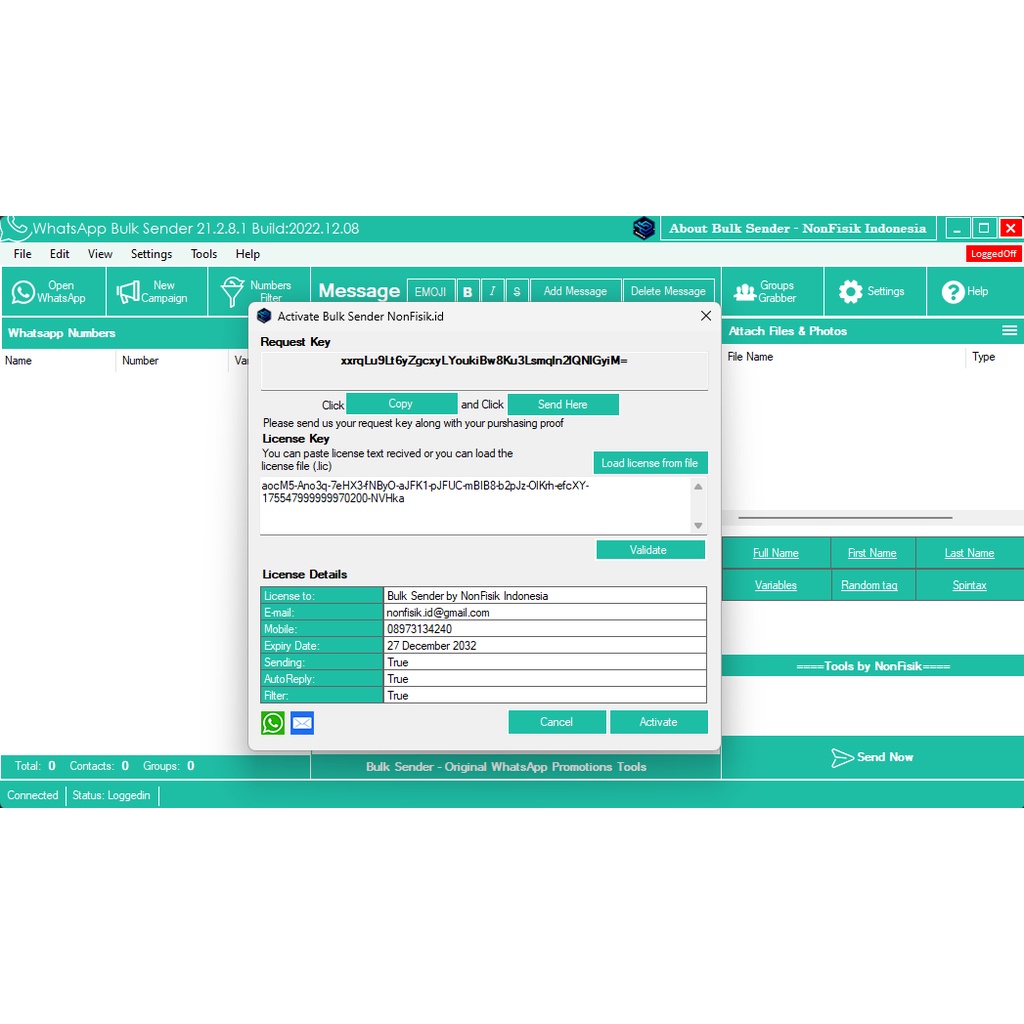Click Add Message

point(575,291)
